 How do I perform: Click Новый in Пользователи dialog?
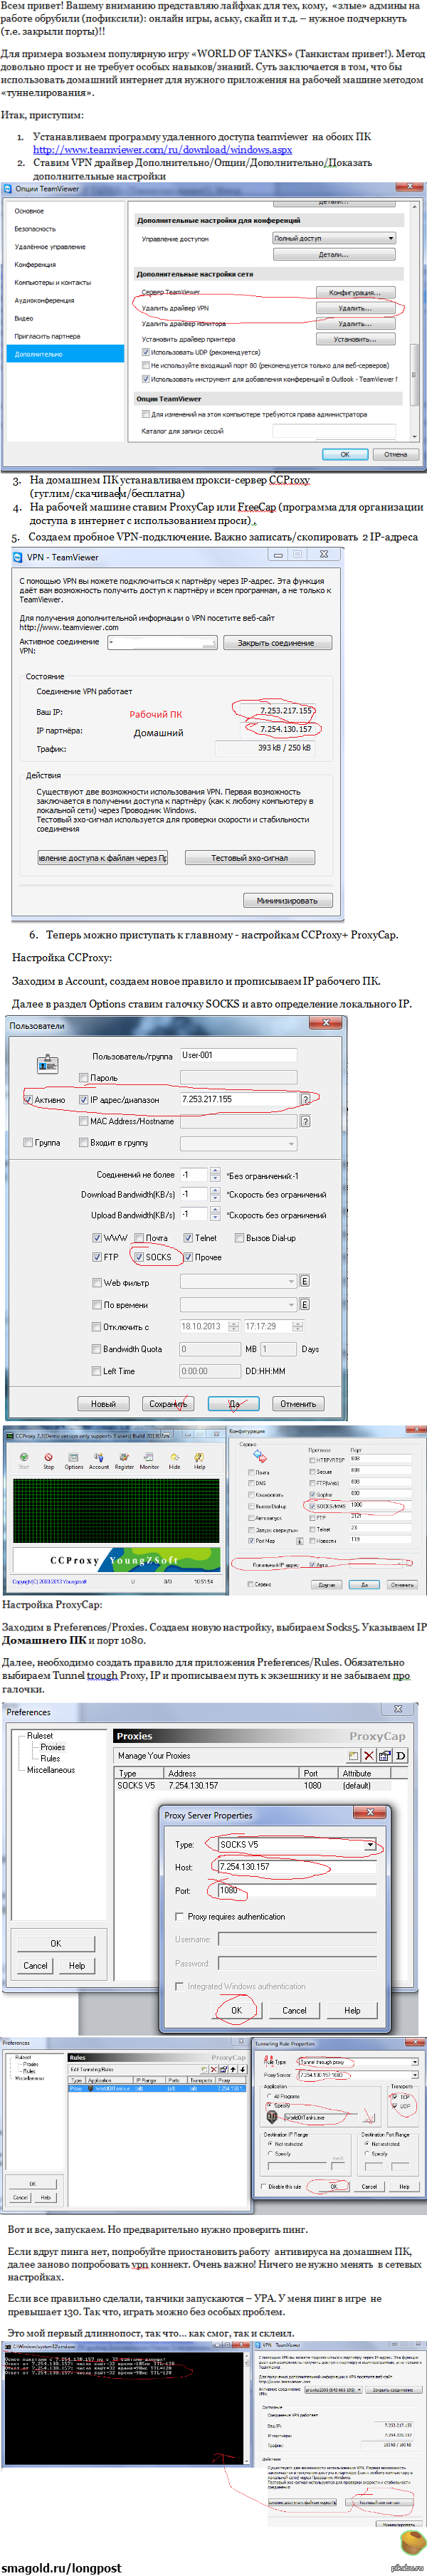point(103,1403)
